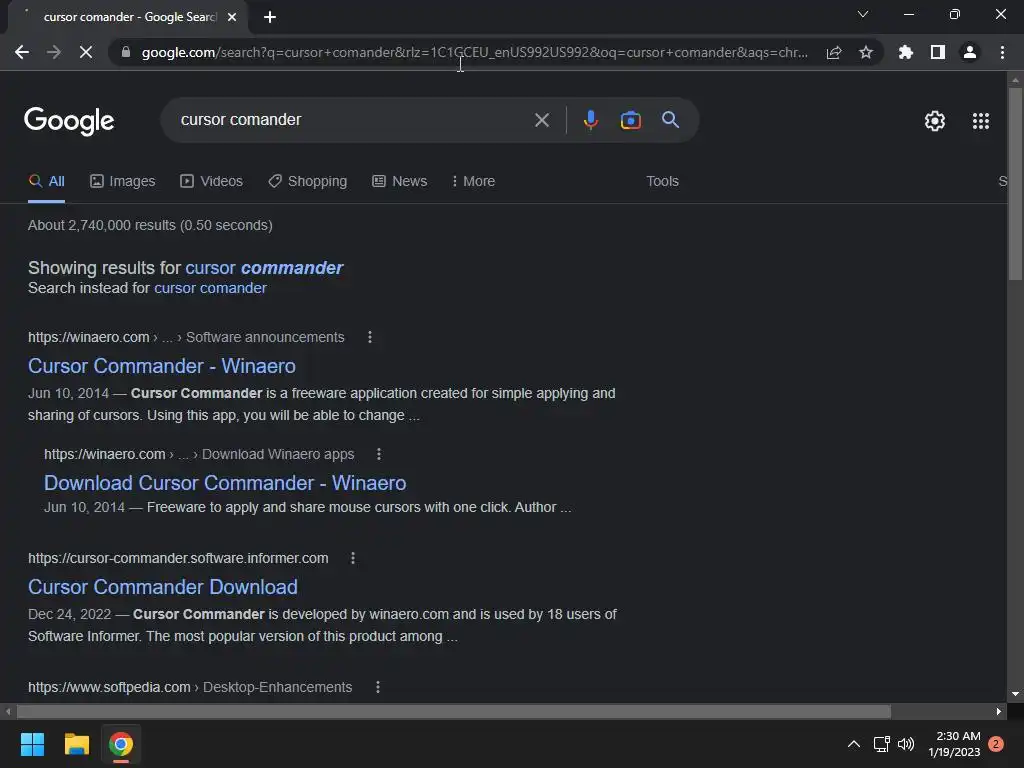Viewport: 1024px width, 768px height.
Task: Click the forward navigation arrow
Action: (x=54, y=52)
